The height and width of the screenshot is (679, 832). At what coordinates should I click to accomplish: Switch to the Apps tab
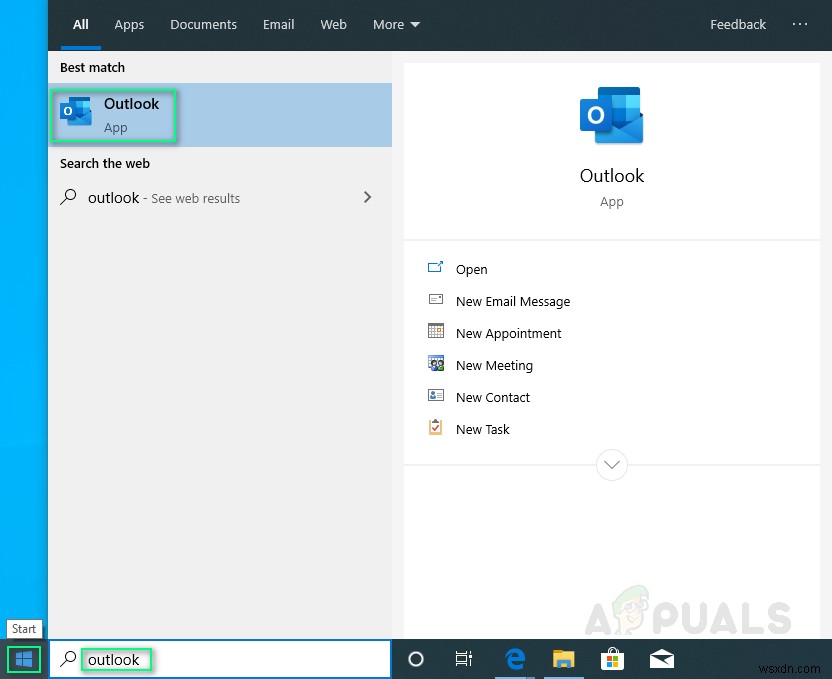(x=129, y=24)
